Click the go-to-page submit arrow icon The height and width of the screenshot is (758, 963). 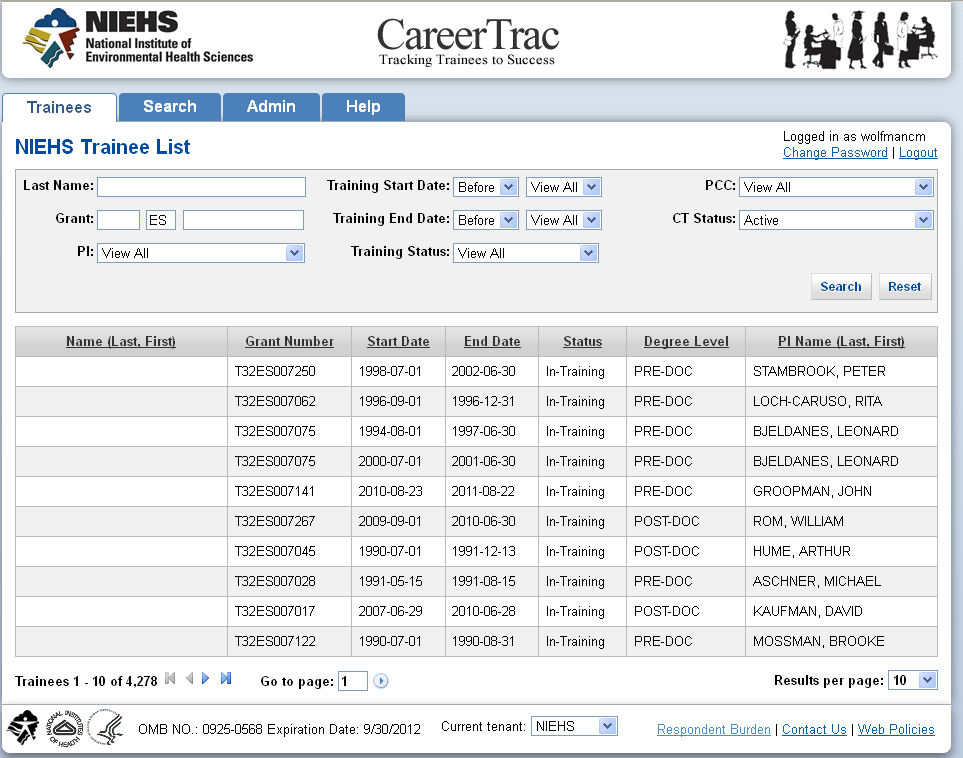[381, 681]
